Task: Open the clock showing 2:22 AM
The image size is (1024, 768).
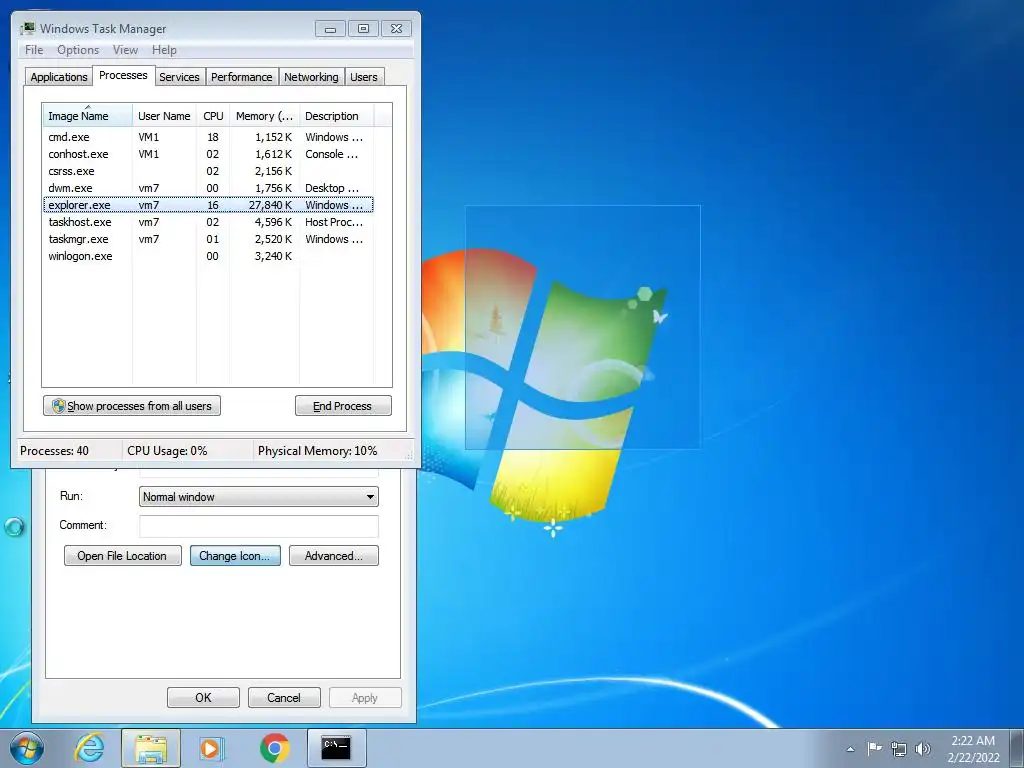Action: [973, 748]
